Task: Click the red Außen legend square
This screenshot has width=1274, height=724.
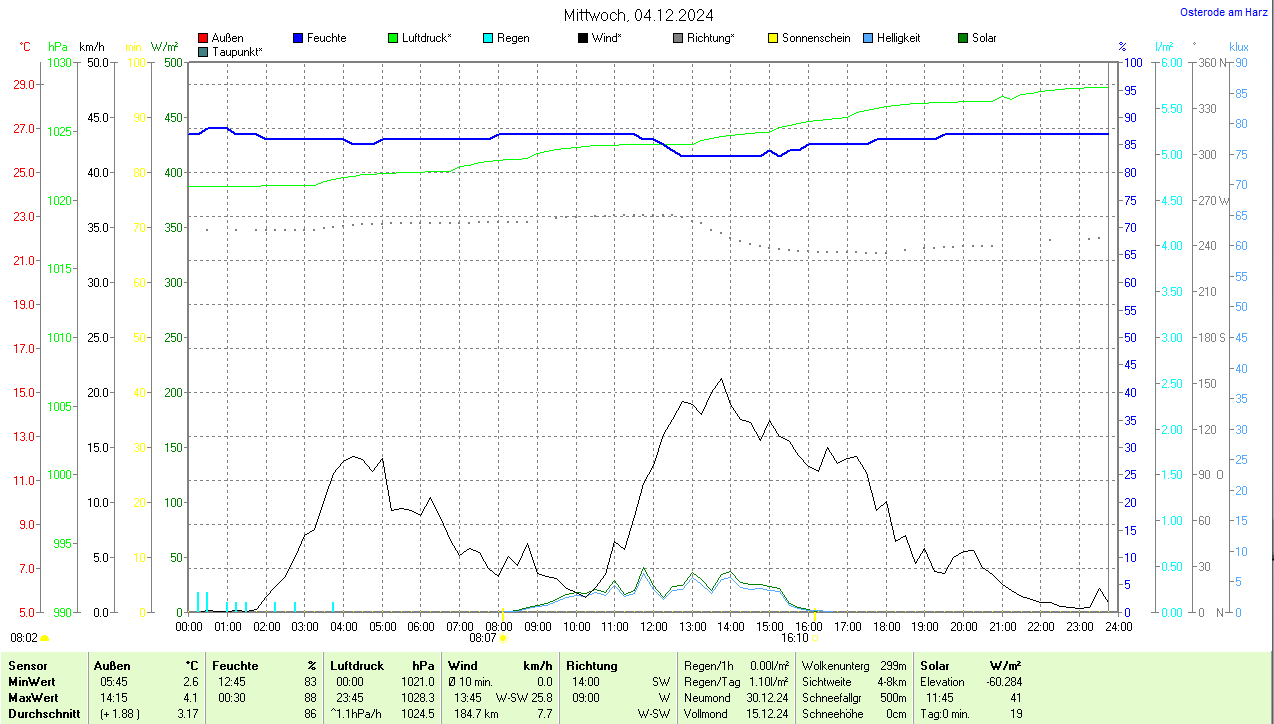Action: pyautogui.click(x=203, y=38)
